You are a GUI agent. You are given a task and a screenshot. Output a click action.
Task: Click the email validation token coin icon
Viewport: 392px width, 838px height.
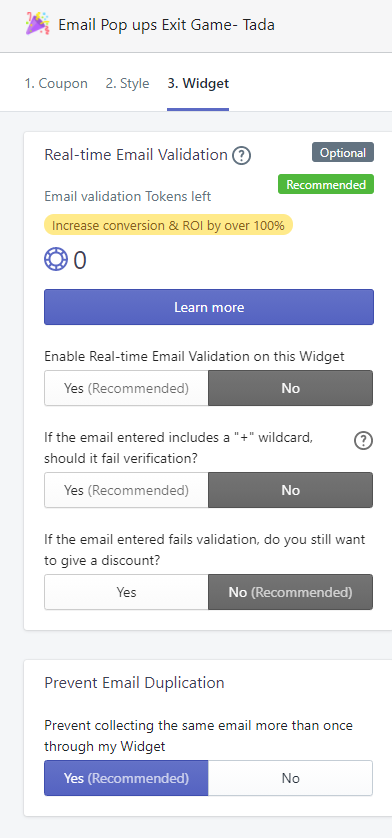[x=56, y=260]
